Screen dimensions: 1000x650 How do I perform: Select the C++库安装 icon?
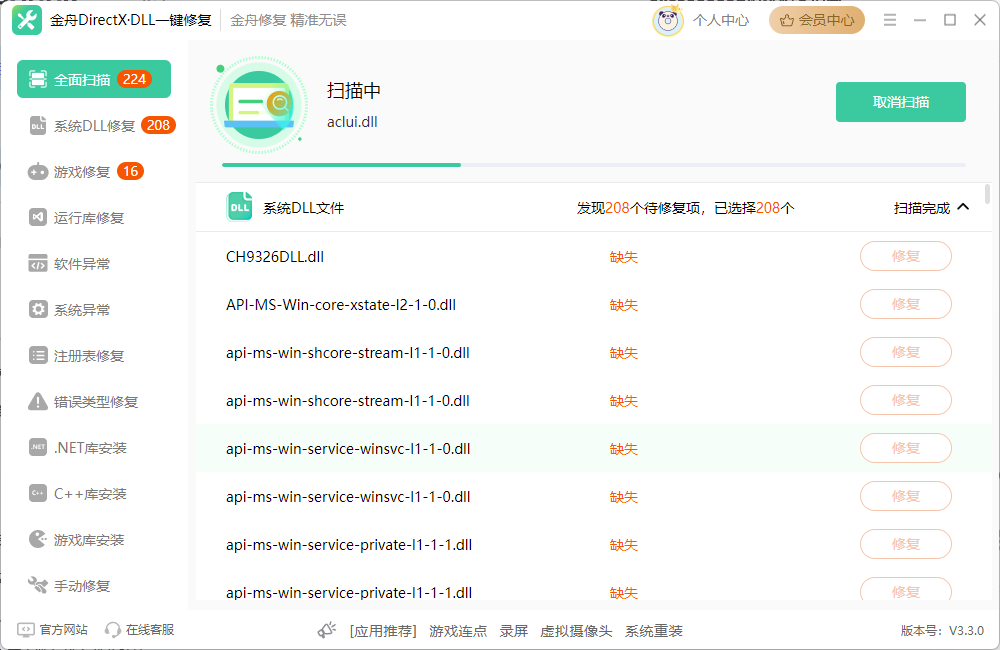tap(38, 493)
